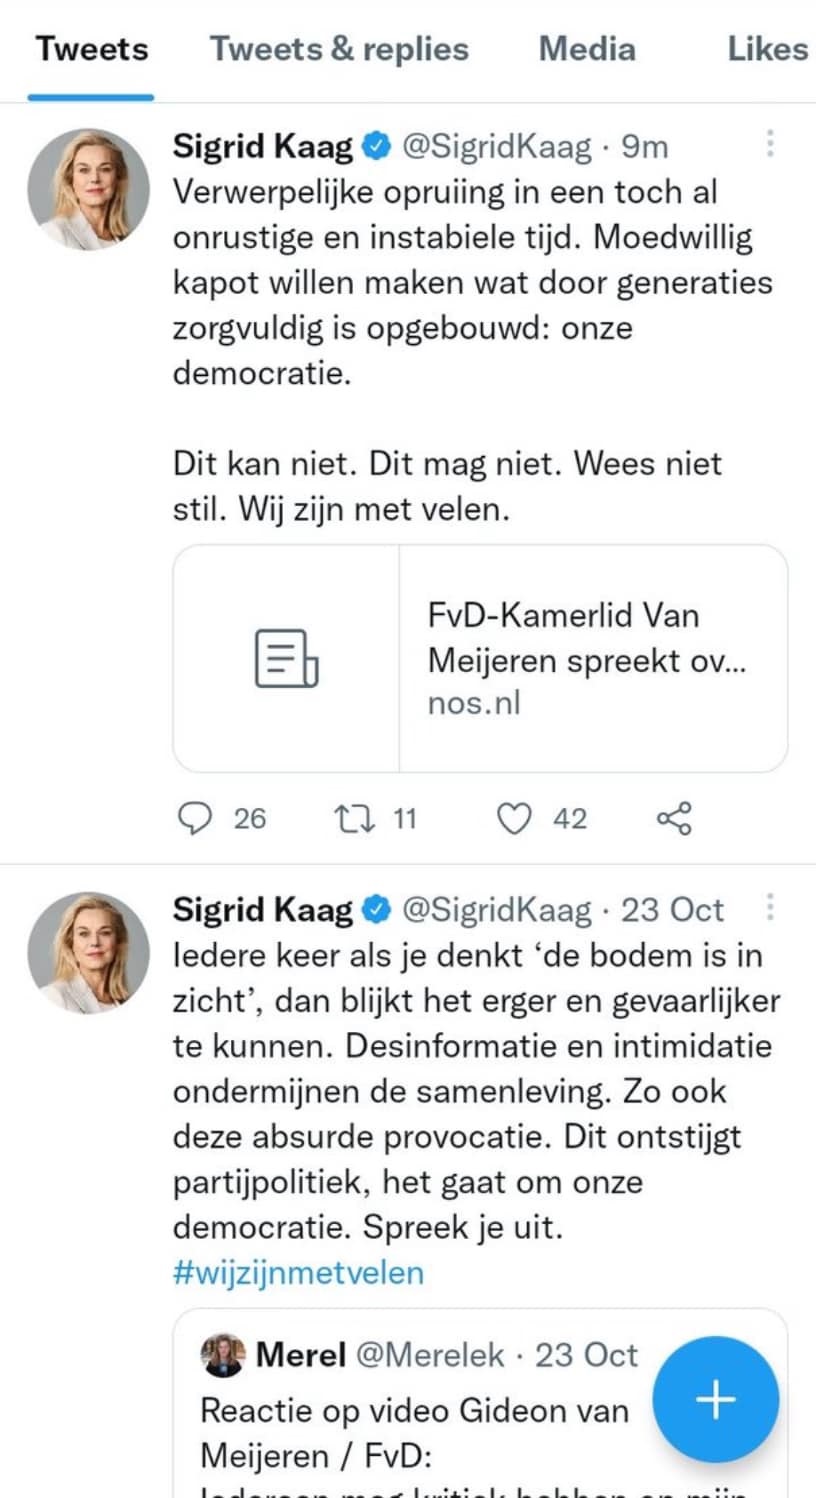816x1498 pixels.
Task: Like the tweet with 42 likes
Action: click(x=514, y=820)
